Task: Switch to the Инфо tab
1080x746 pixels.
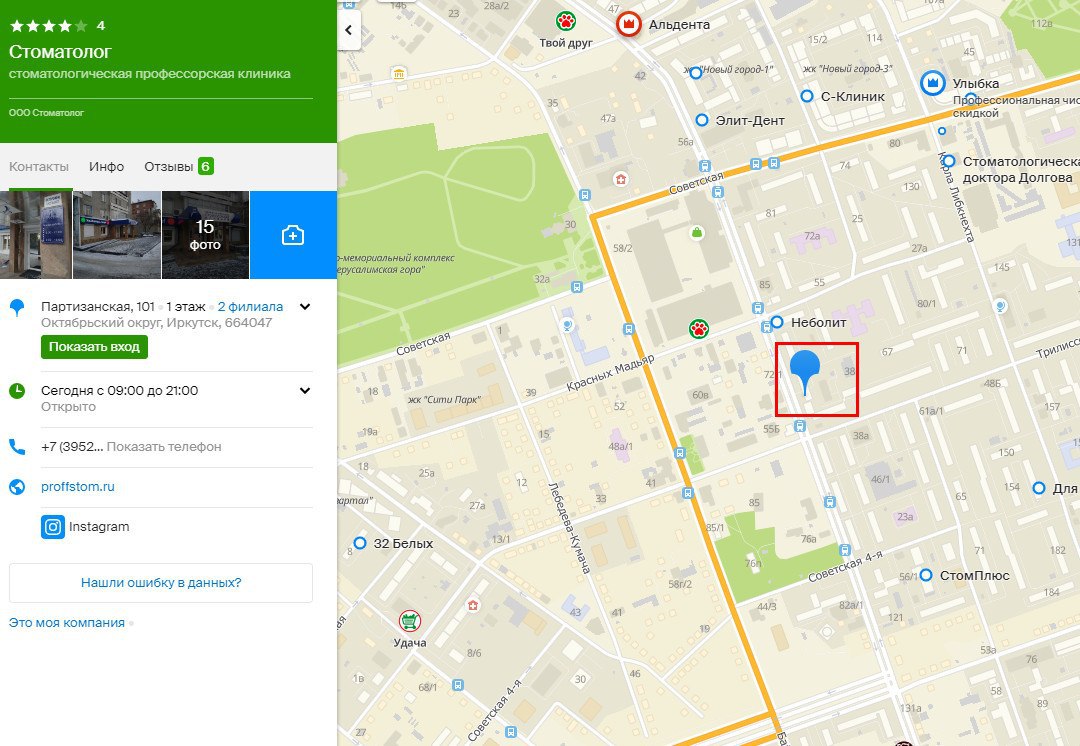Action: tap(106, 167)
